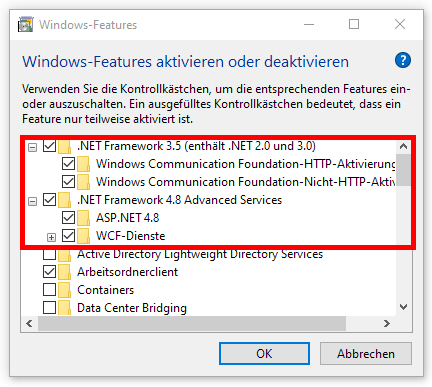Enable the Containers checkbox

click(49, 290)
